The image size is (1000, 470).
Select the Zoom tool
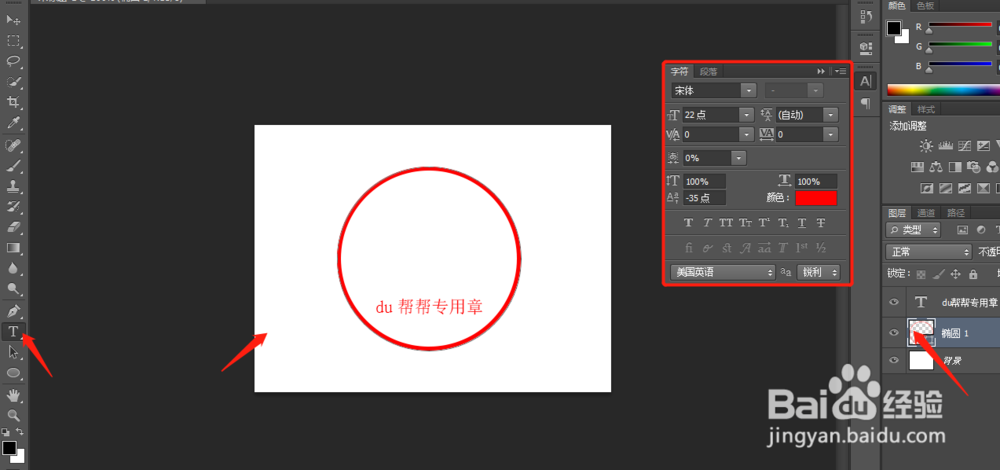coord(13,415)
